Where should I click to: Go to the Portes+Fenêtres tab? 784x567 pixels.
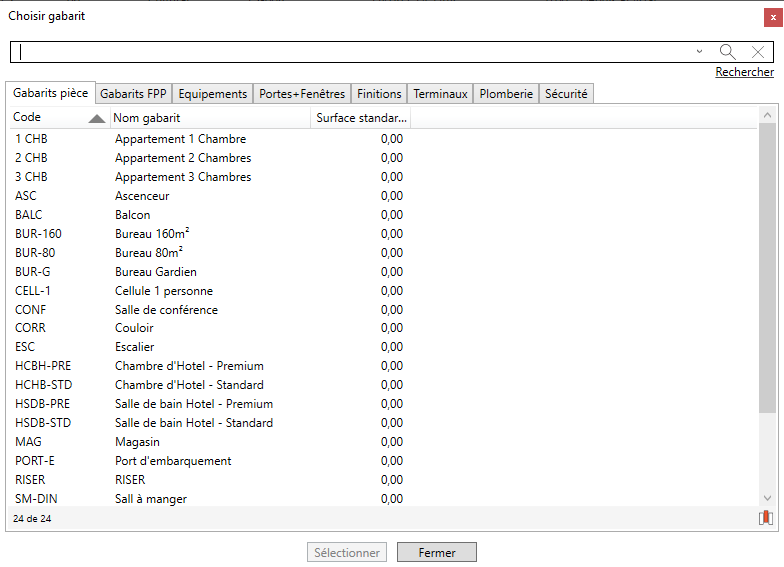(302, 94)
